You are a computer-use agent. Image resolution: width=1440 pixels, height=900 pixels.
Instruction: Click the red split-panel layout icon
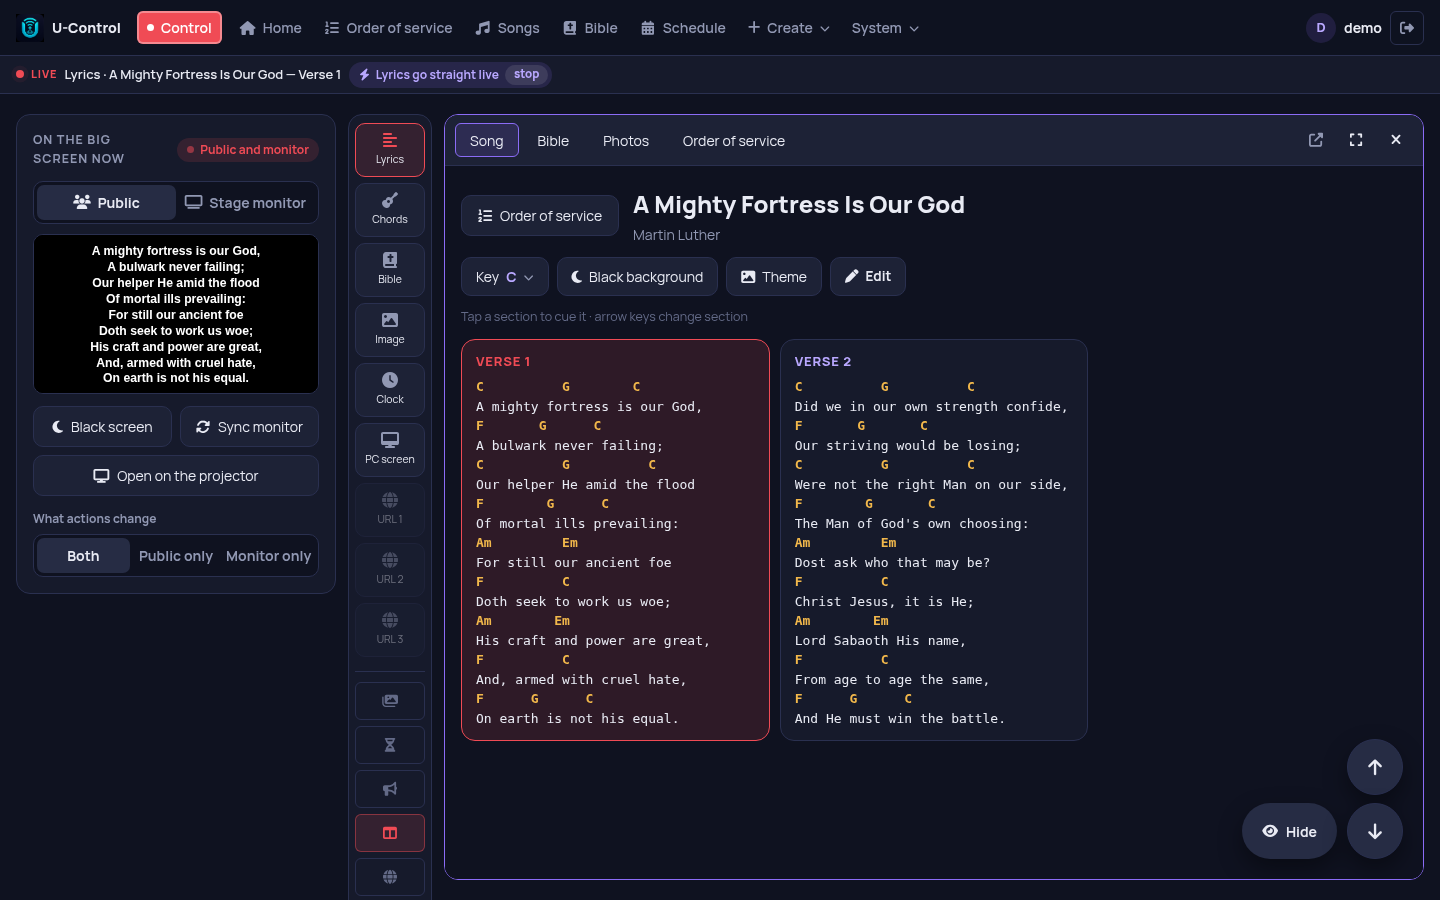point(390,833)
